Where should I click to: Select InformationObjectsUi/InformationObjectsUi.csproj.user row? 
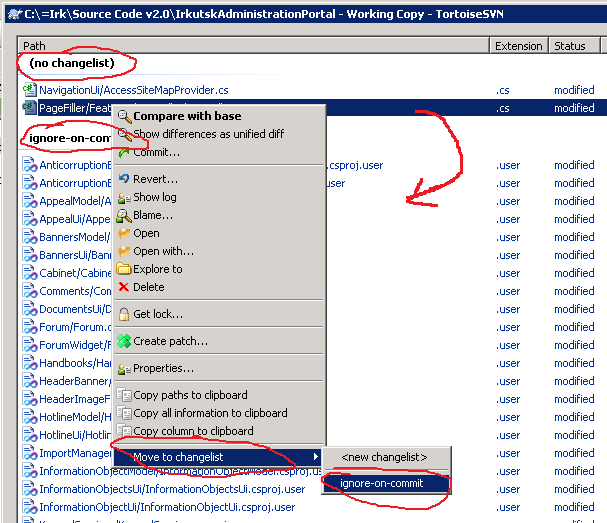[314, 489]
